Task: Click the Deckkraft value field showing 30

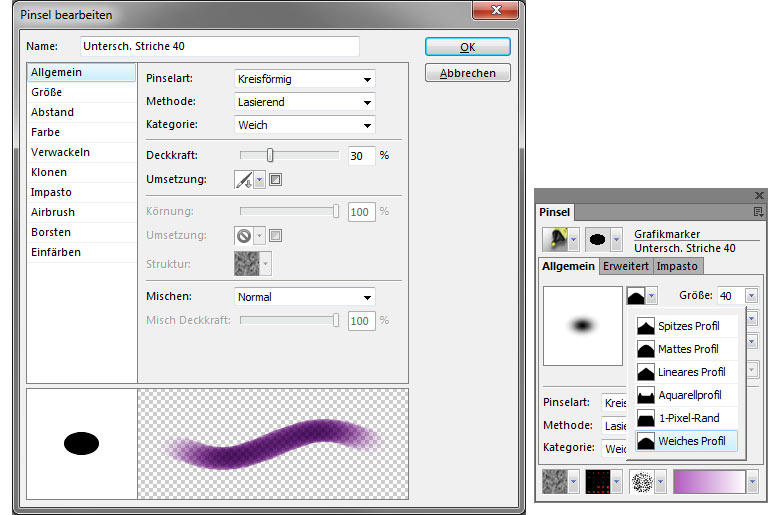Action: click(x=361, y=156)
